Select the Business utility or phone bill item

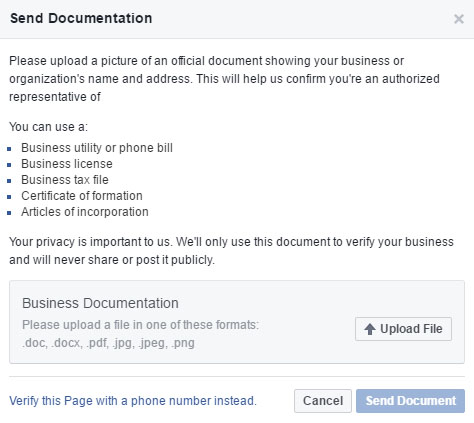[97, 148]
